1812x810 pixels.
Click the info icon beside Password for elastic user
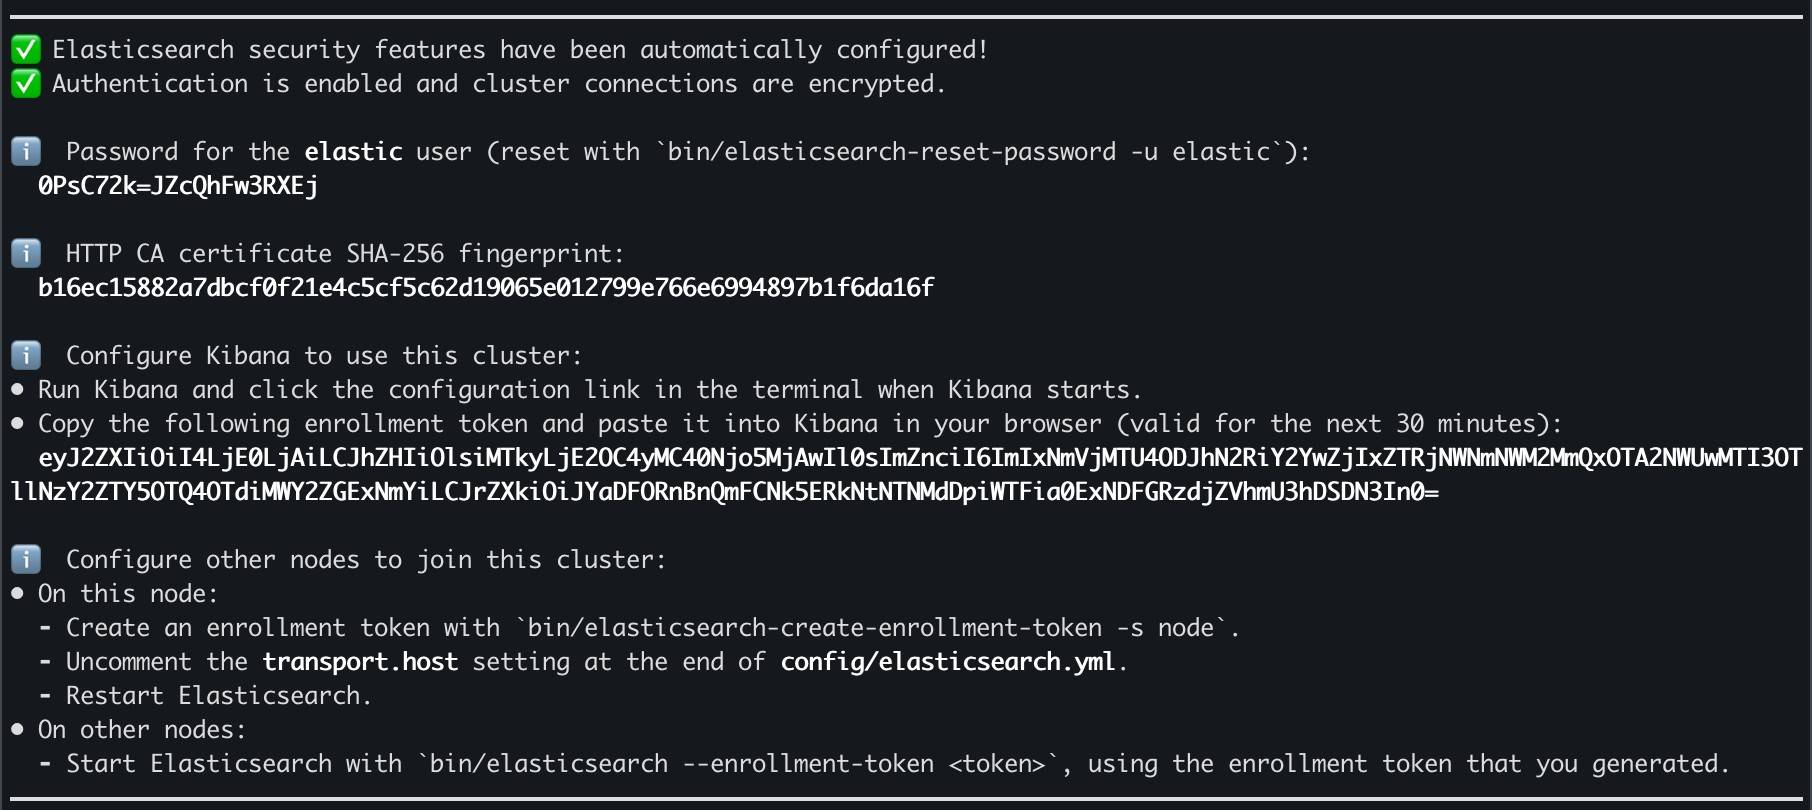26,151
